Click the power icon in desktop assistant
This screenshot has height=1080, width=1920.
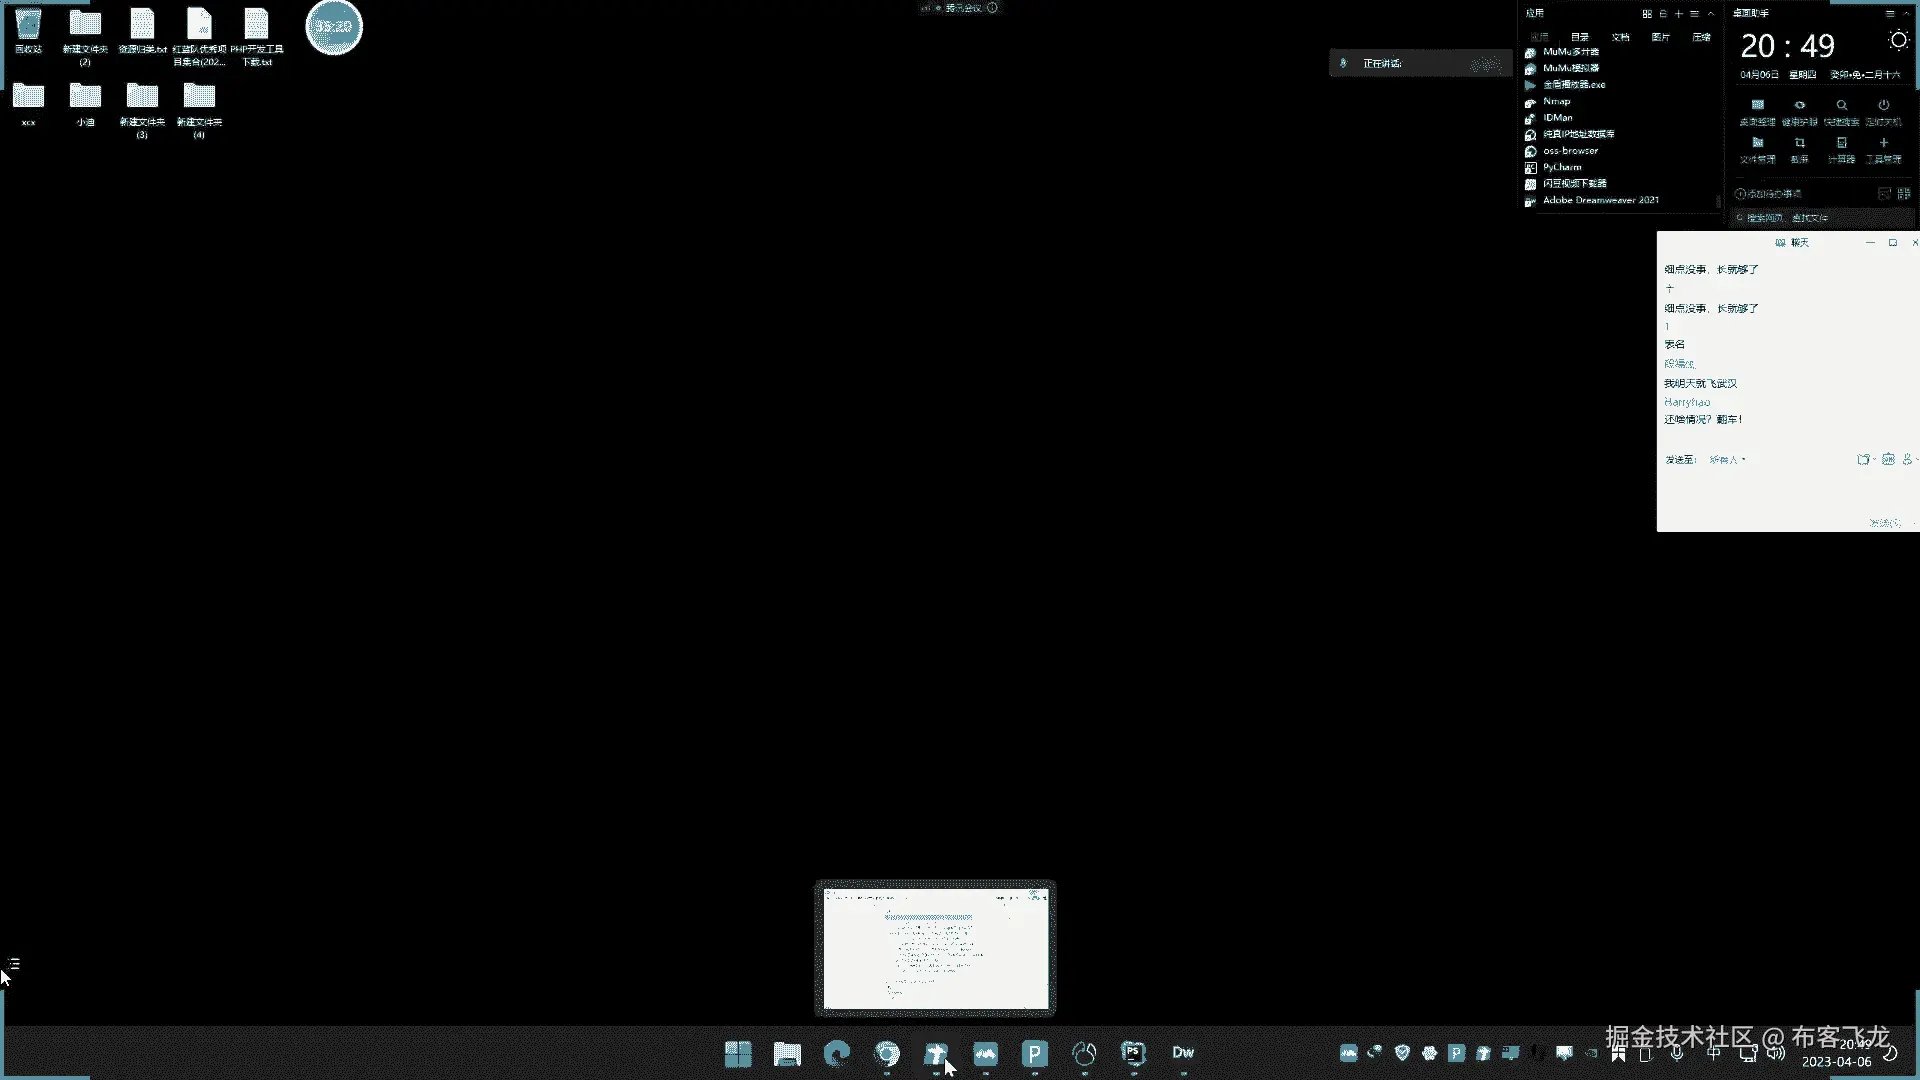1883,105
